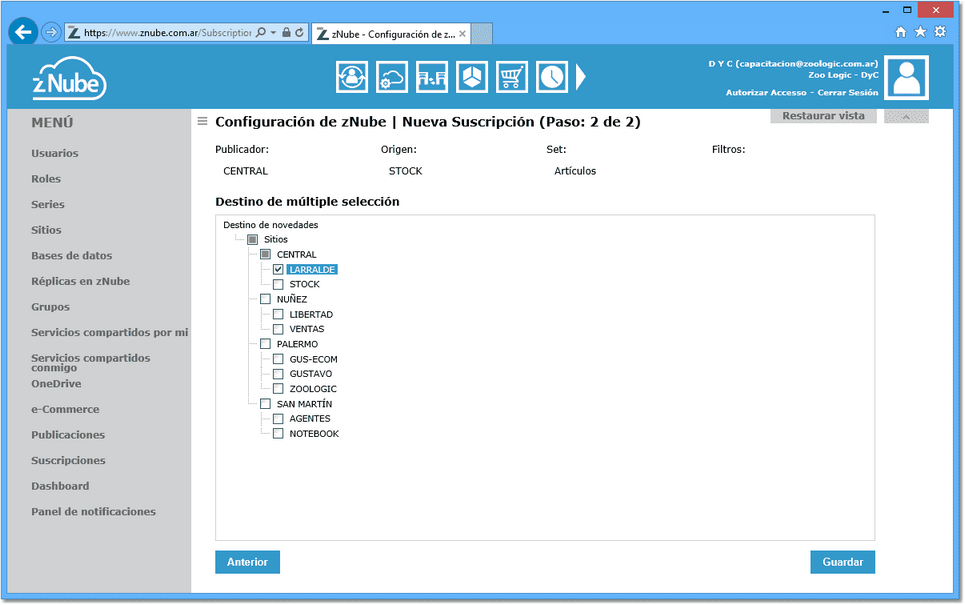965x605 pixels.
Task: Open Sitios in the side menu
Action: 46,230
